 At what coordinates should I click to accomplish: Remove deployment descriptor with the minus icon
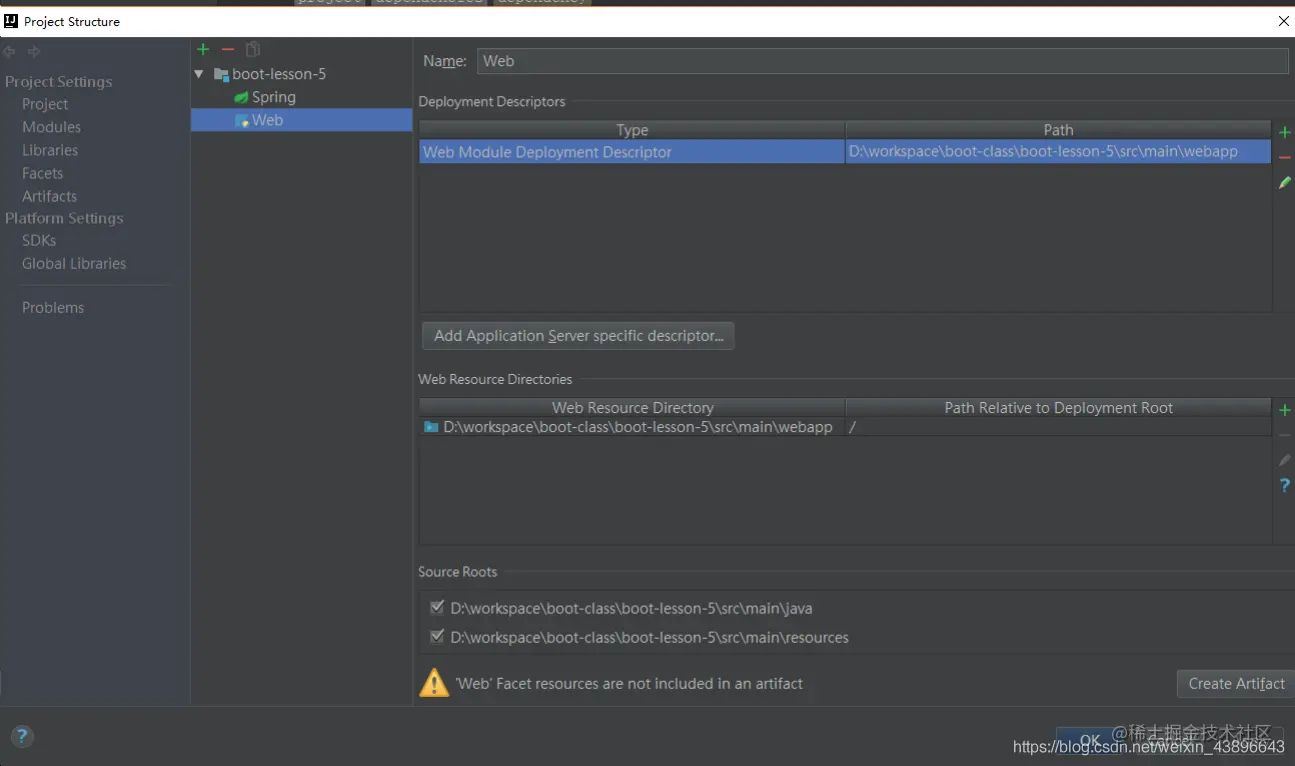1285,158
